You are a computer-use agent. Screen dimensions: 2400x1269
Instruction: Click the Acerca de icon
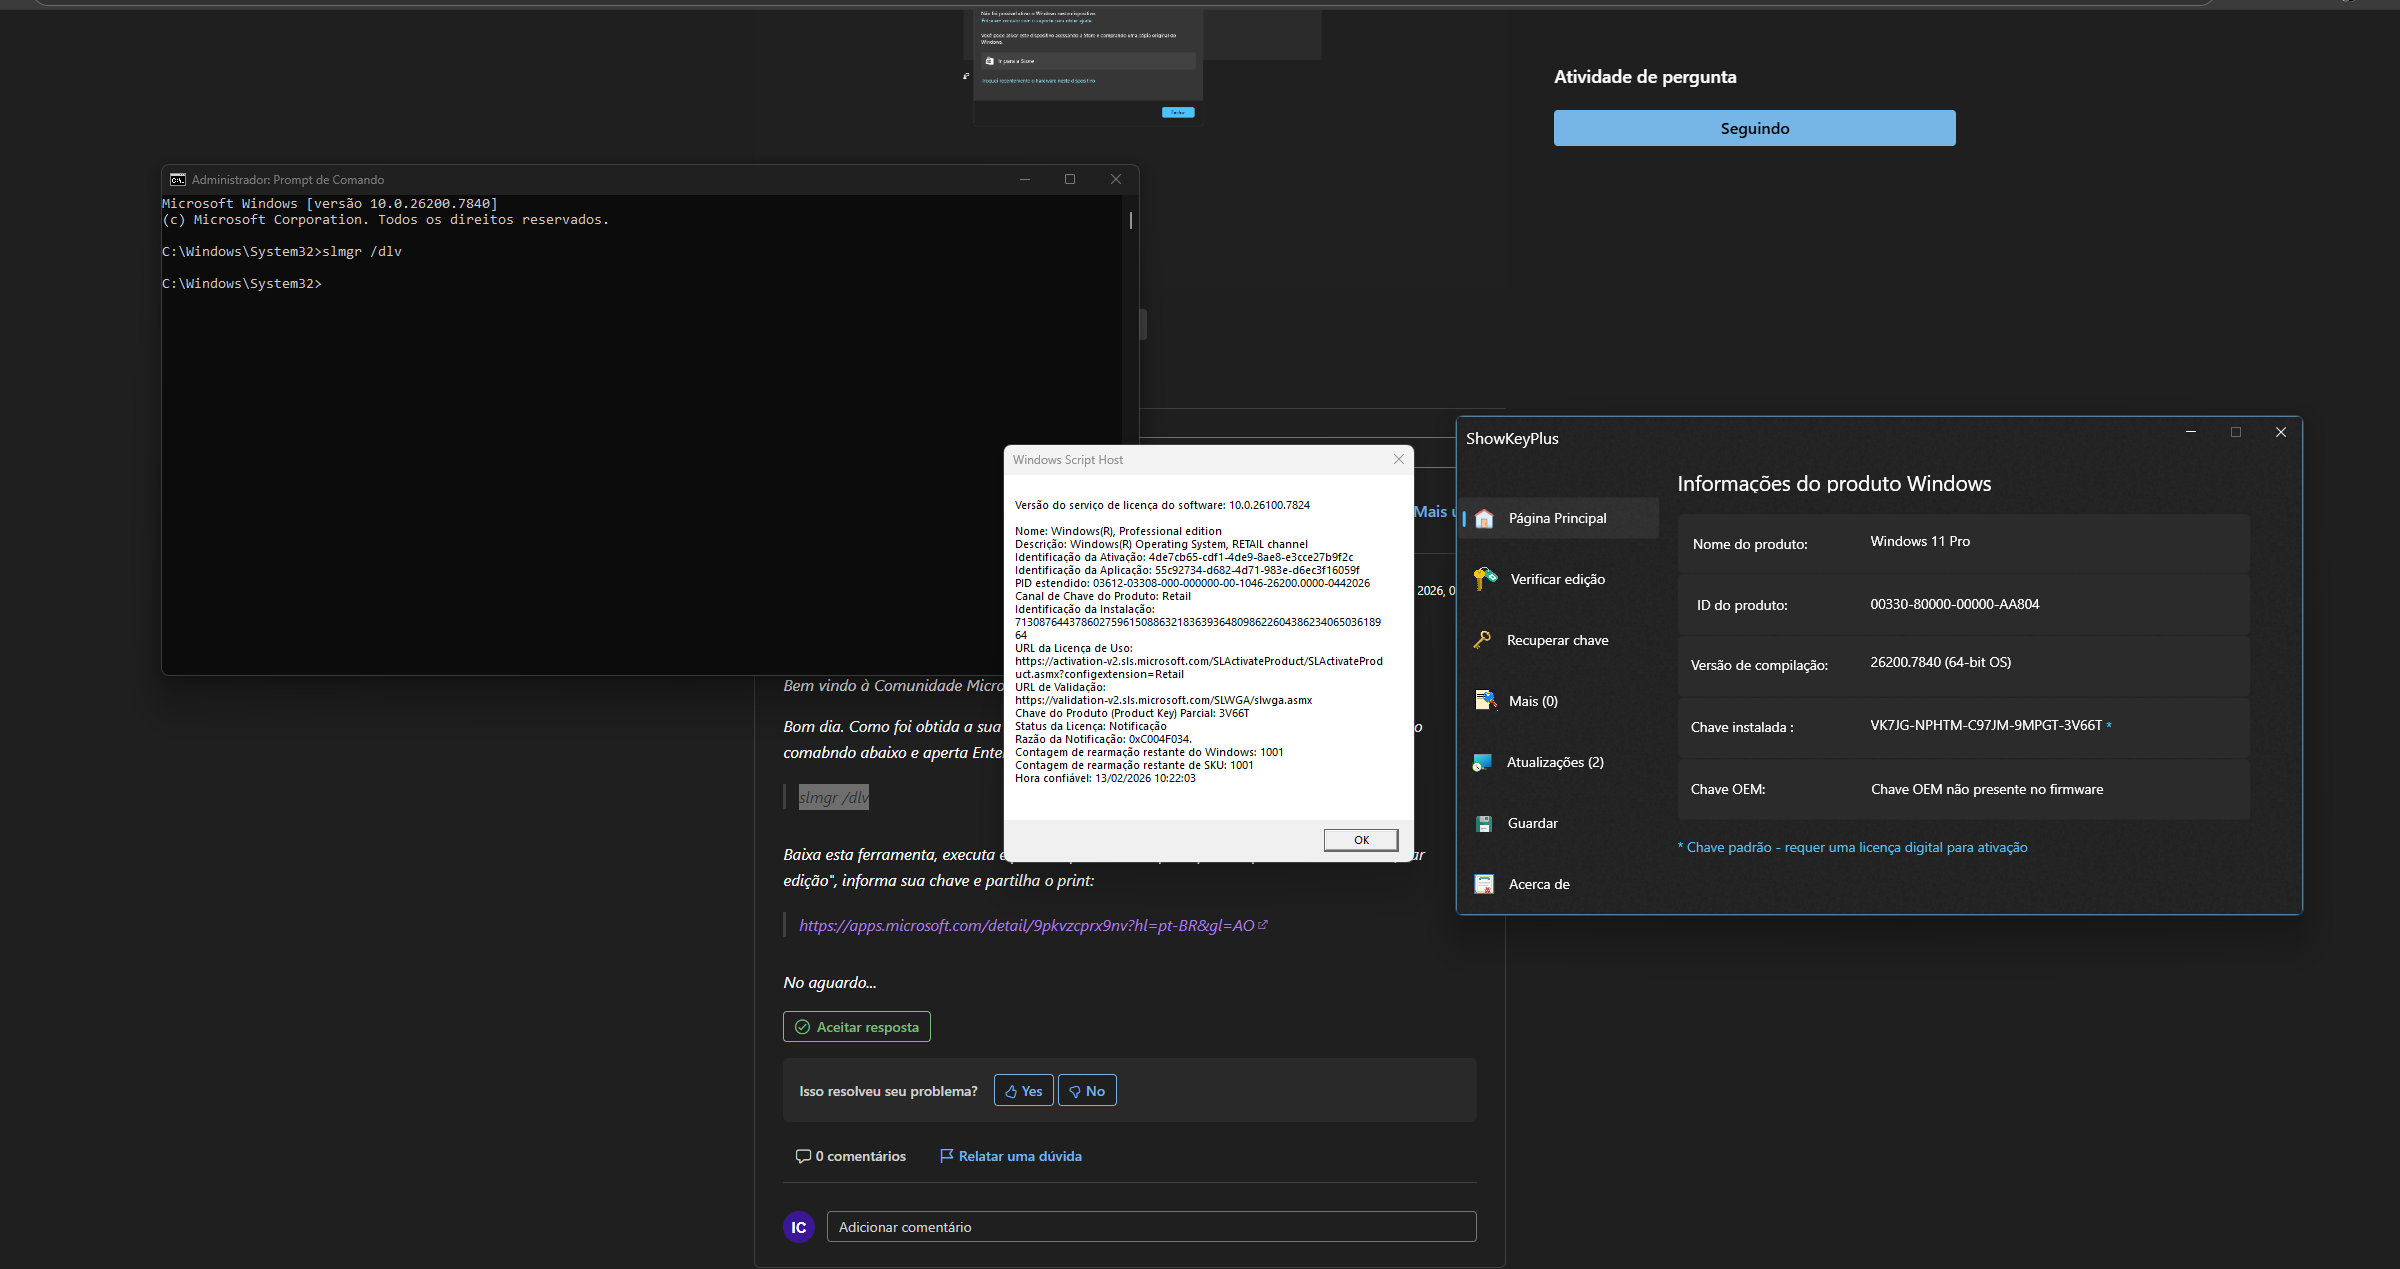point(1484,884)
